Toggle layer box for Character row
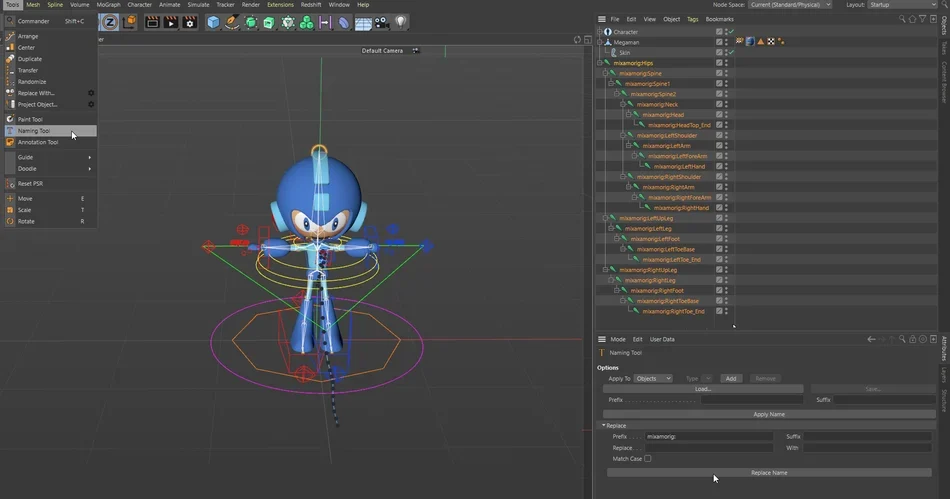The width and height of the screenshot is (950, 499). 719,32
